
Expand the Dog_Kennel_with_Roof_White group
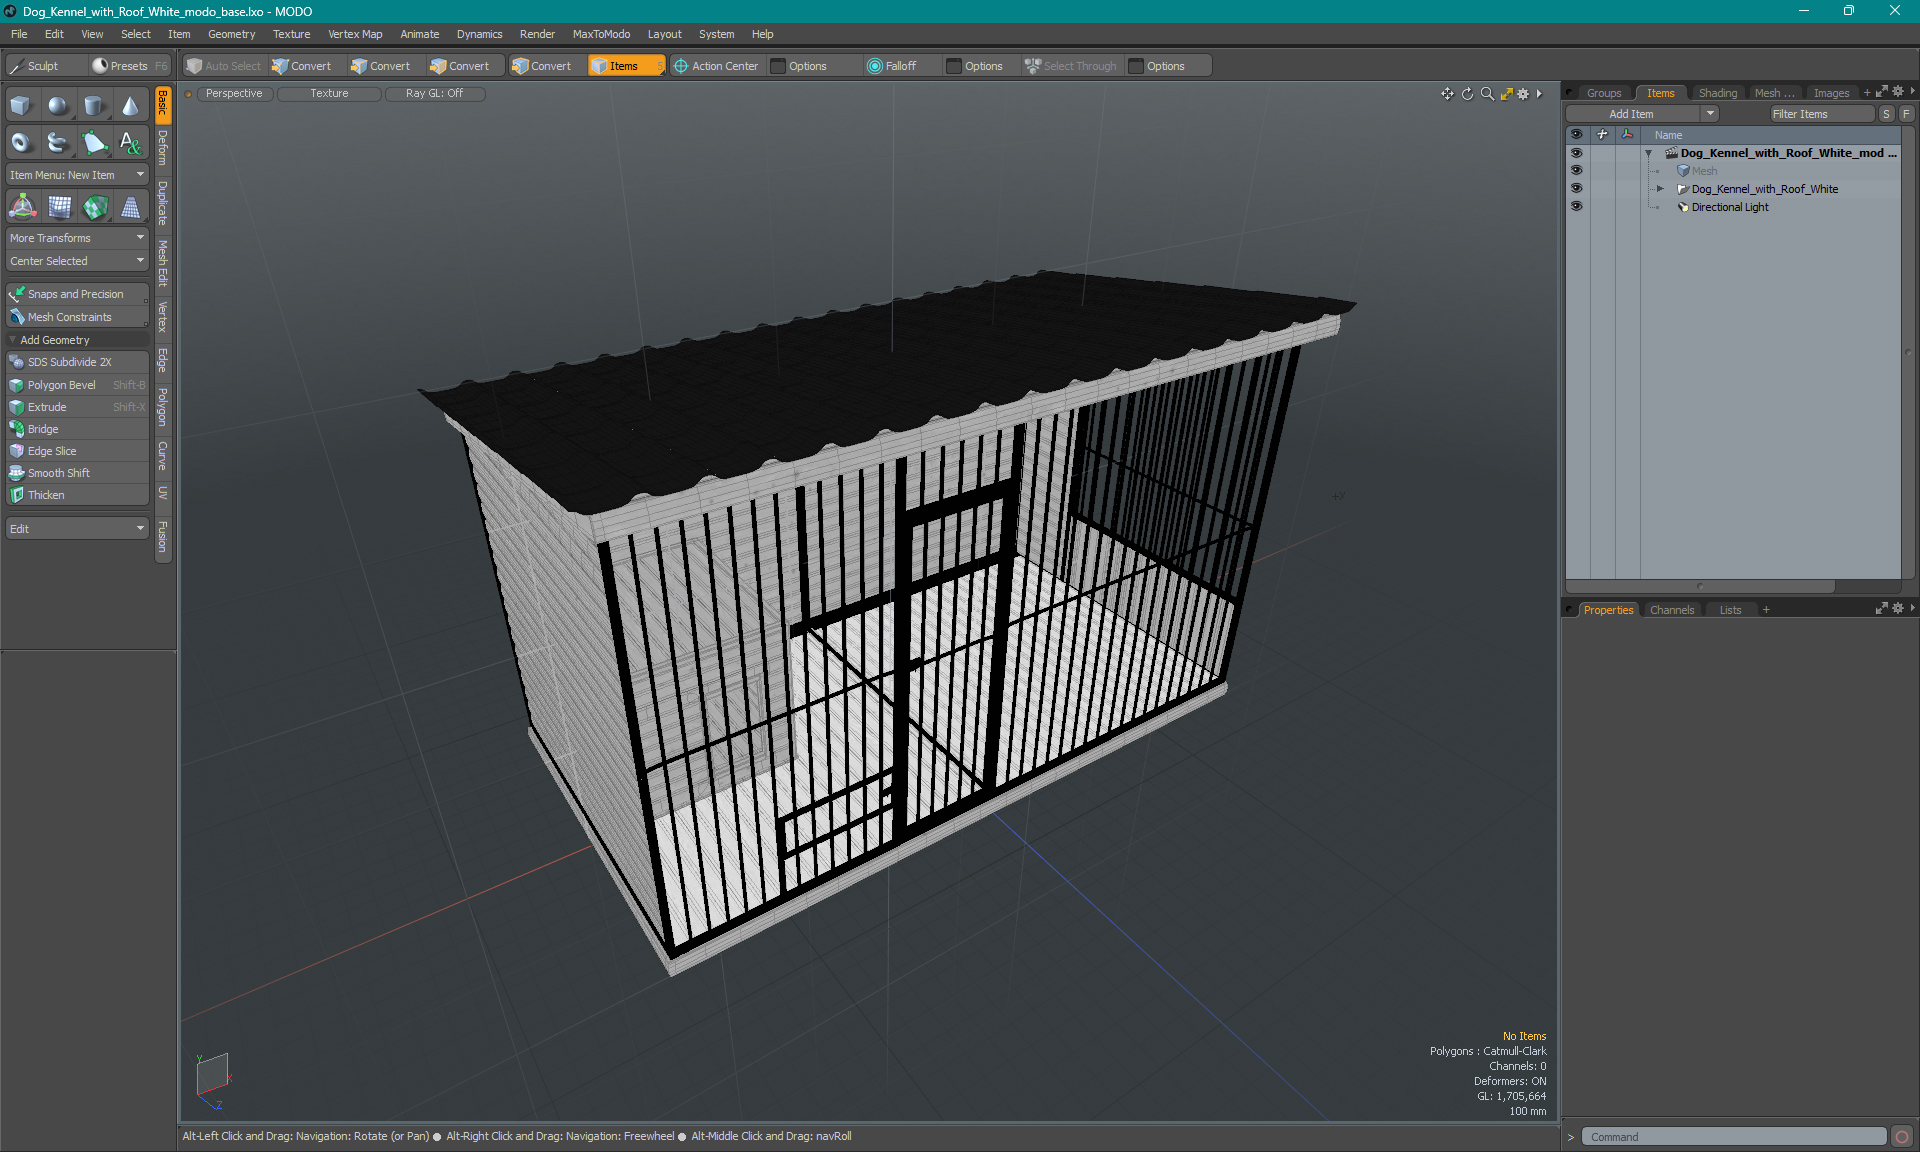1660,189
